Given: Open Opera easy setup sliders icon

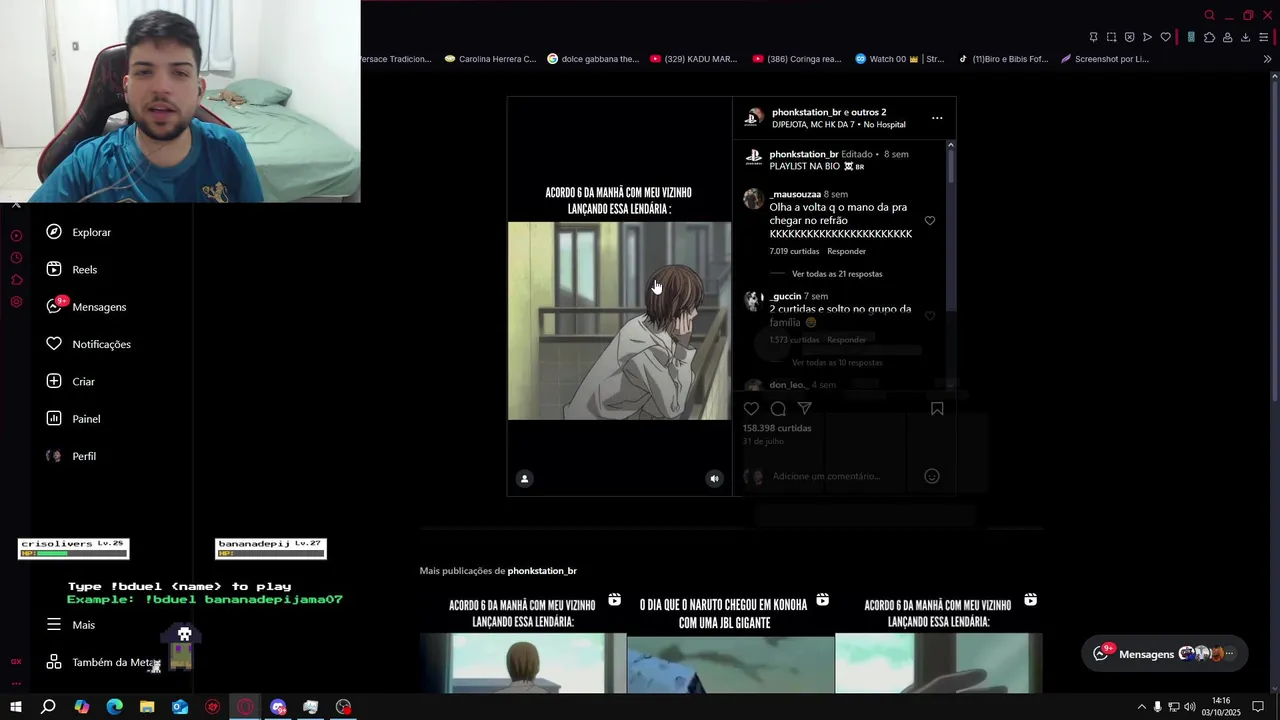Looking at the screenshot, I should (1264, 37).
